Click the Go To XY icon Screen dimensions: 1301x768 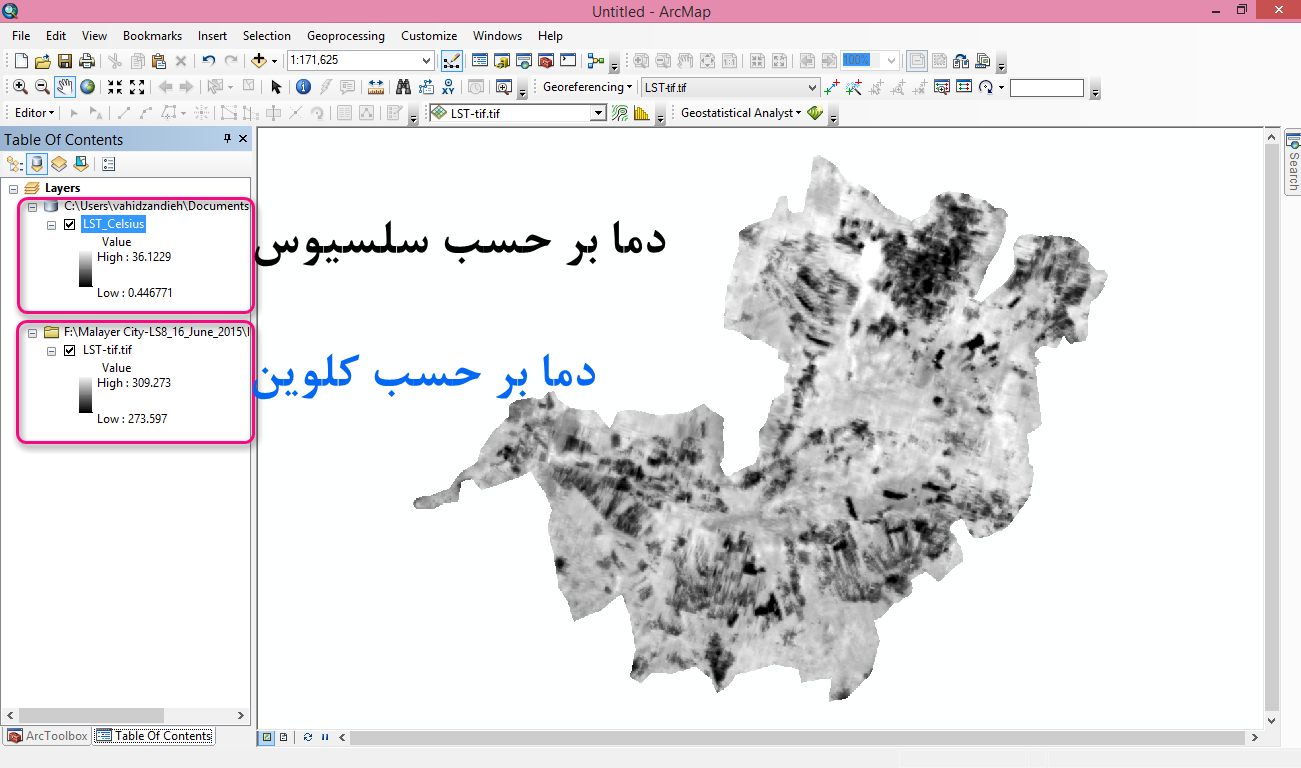tap(448, 87)
